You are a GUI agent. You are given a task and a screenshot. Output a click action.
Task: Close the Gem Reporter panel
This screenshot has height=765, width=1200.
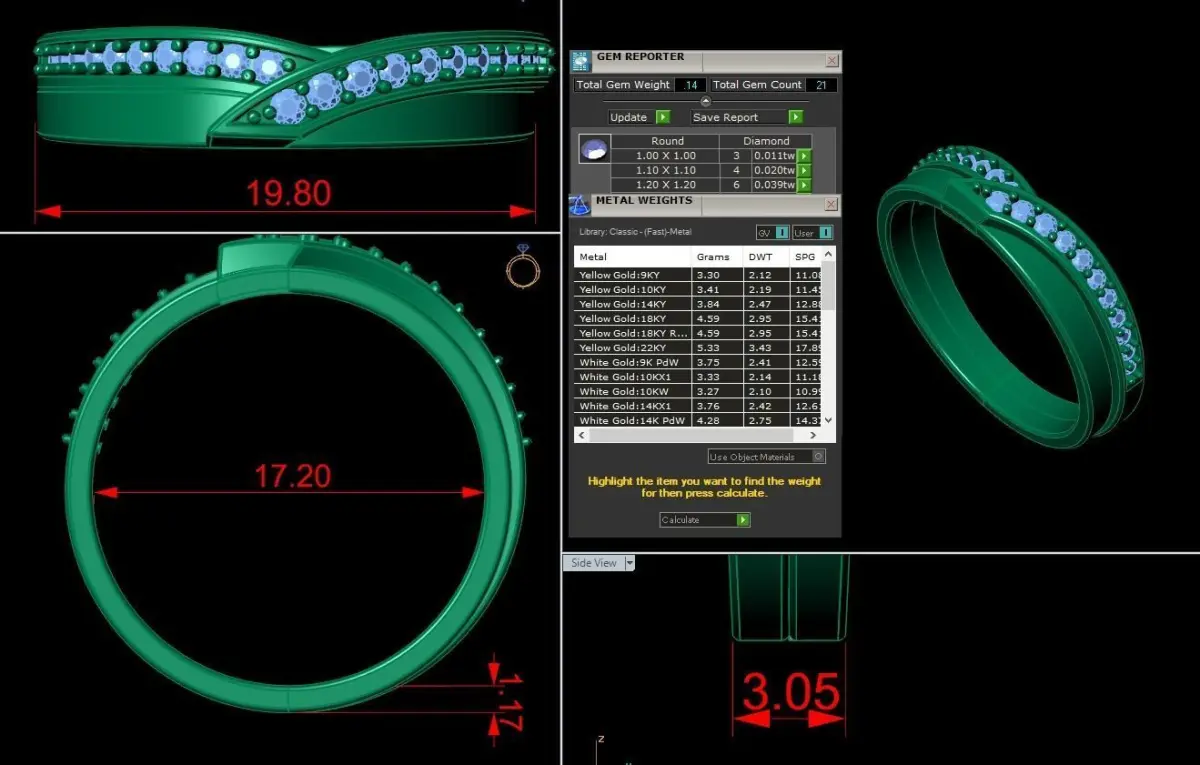tap(832, 61)
